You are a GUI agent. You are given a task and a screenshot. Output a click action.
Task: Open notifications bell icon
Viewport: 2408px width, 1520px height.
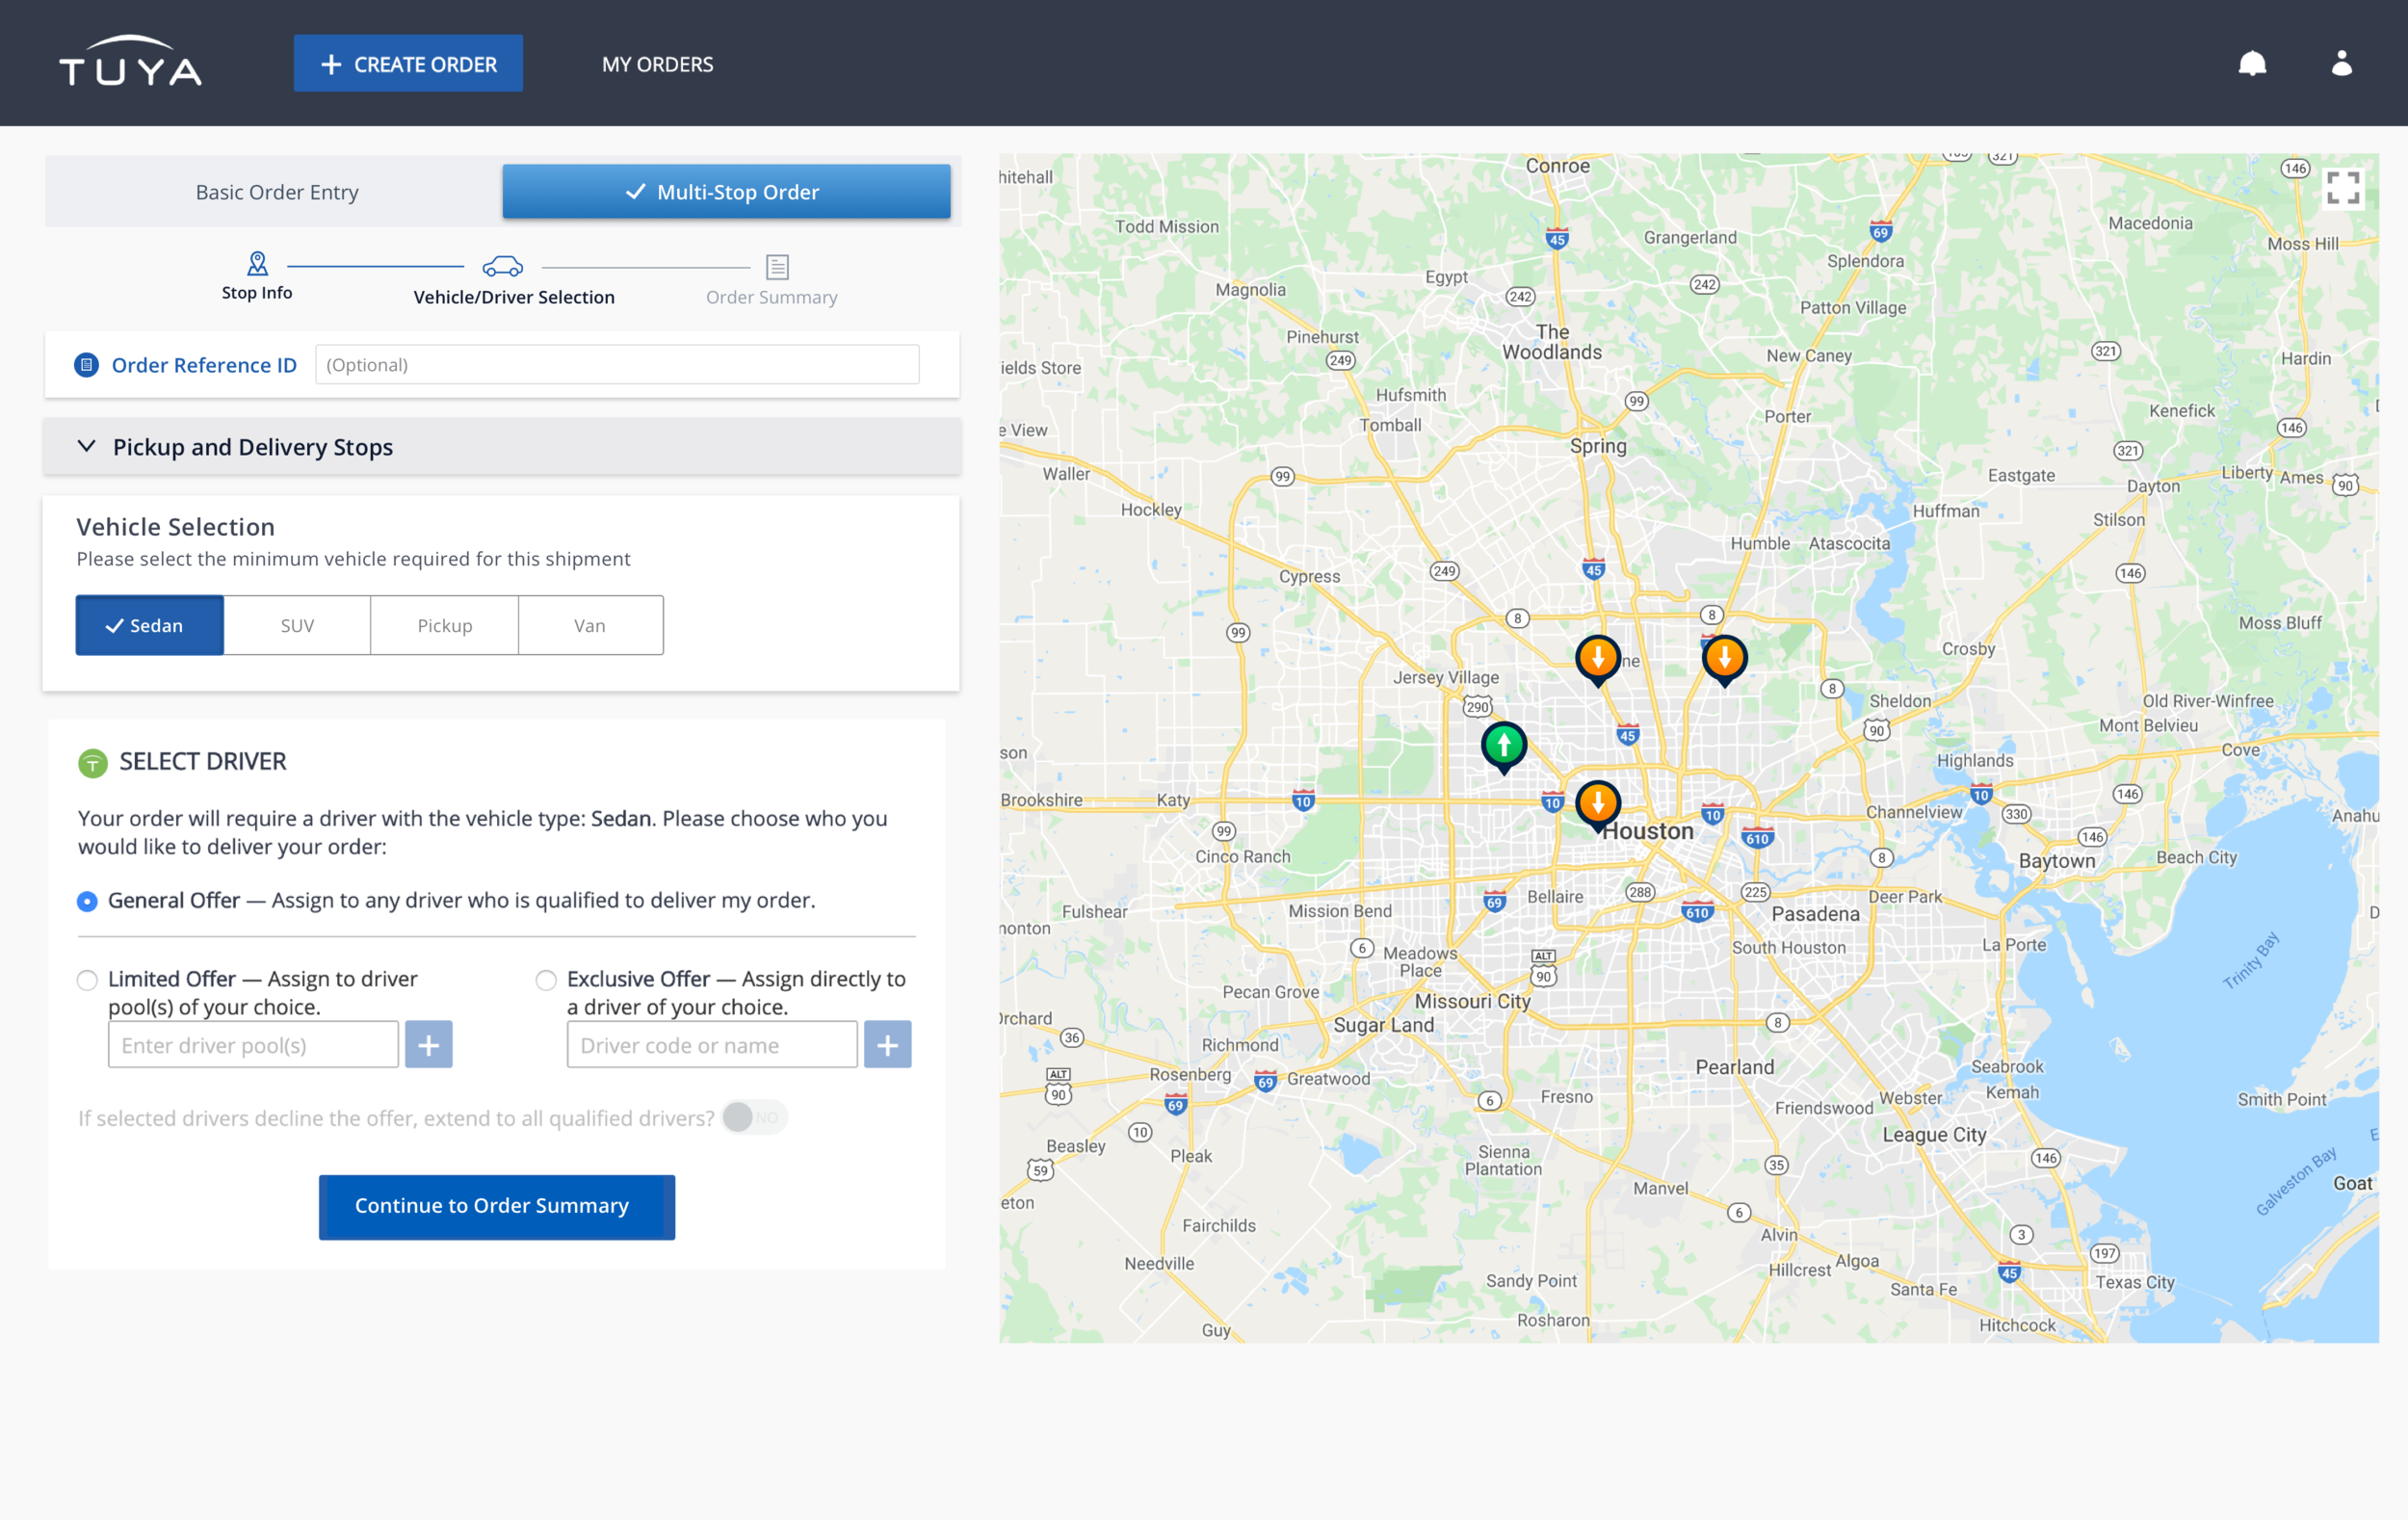(2252, 64)
